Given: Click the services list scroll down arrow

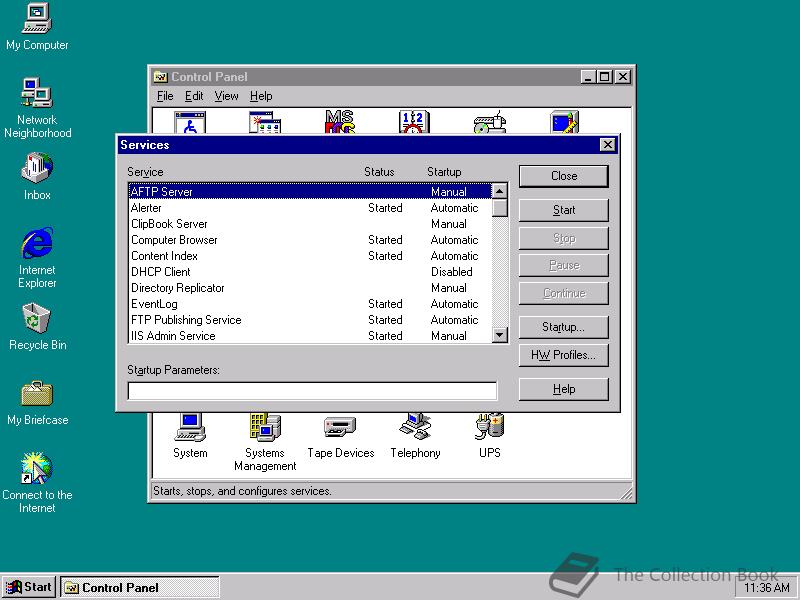Looking at the screenshot, I should (x=499, y=335).
